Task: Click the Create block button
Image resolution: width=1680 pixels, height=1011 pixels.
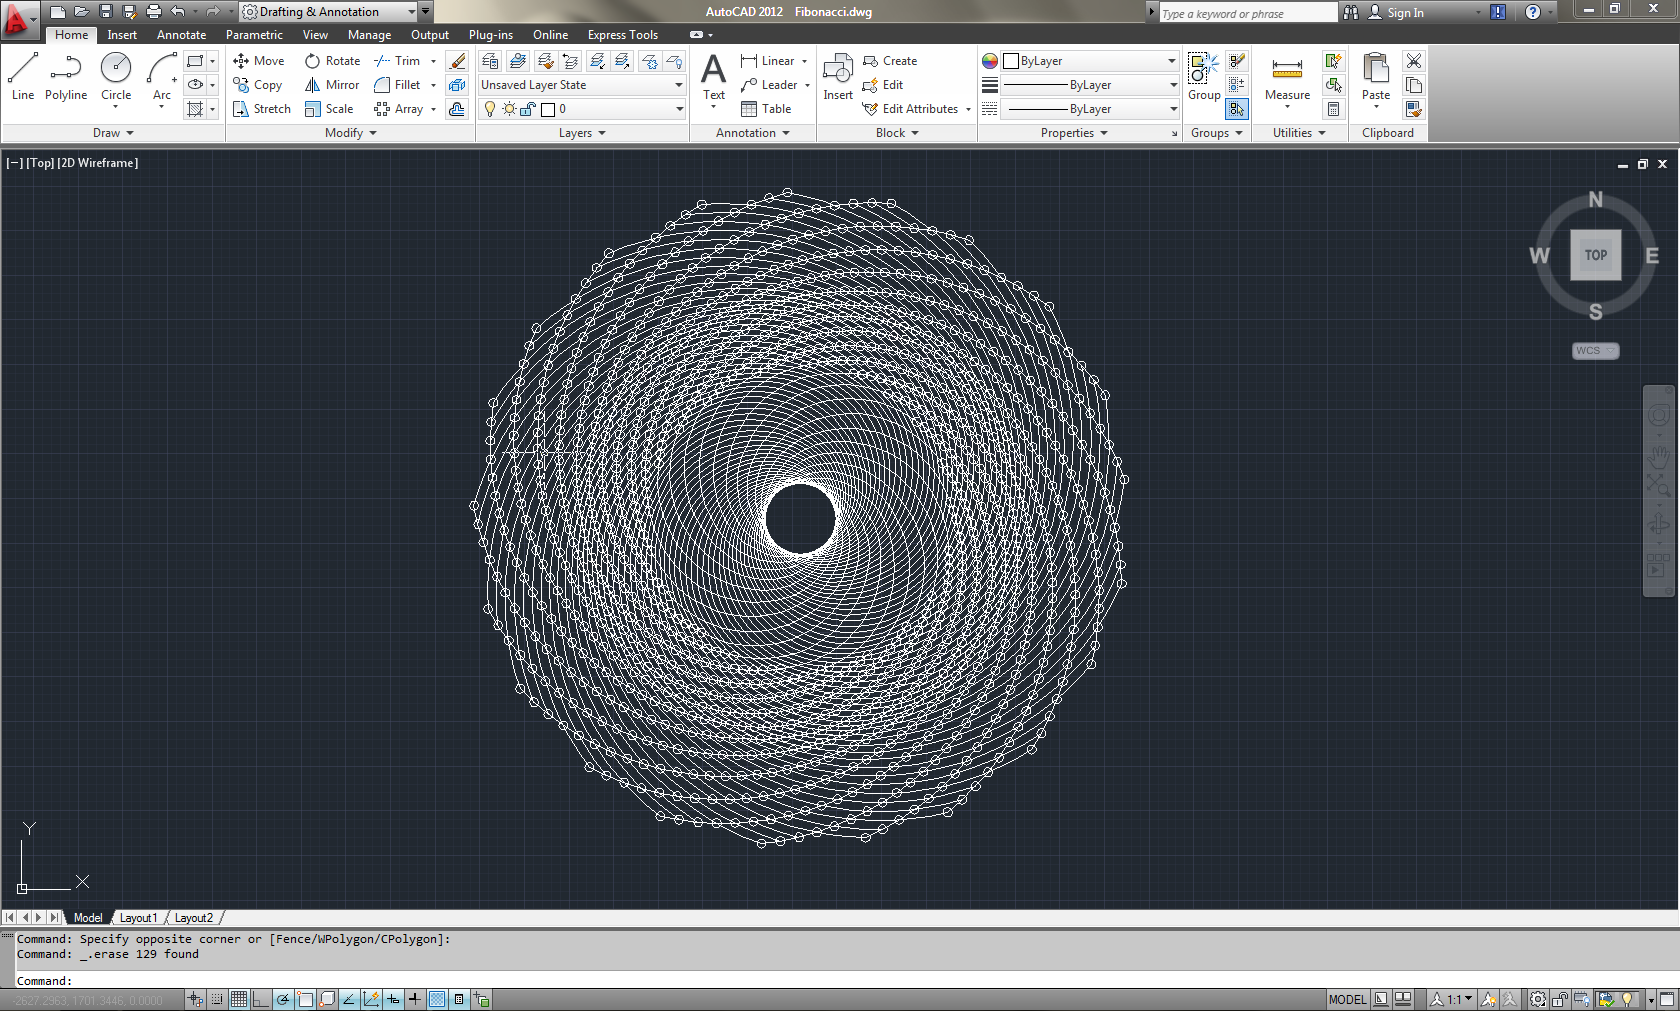Action: click(x=890, y=61)
